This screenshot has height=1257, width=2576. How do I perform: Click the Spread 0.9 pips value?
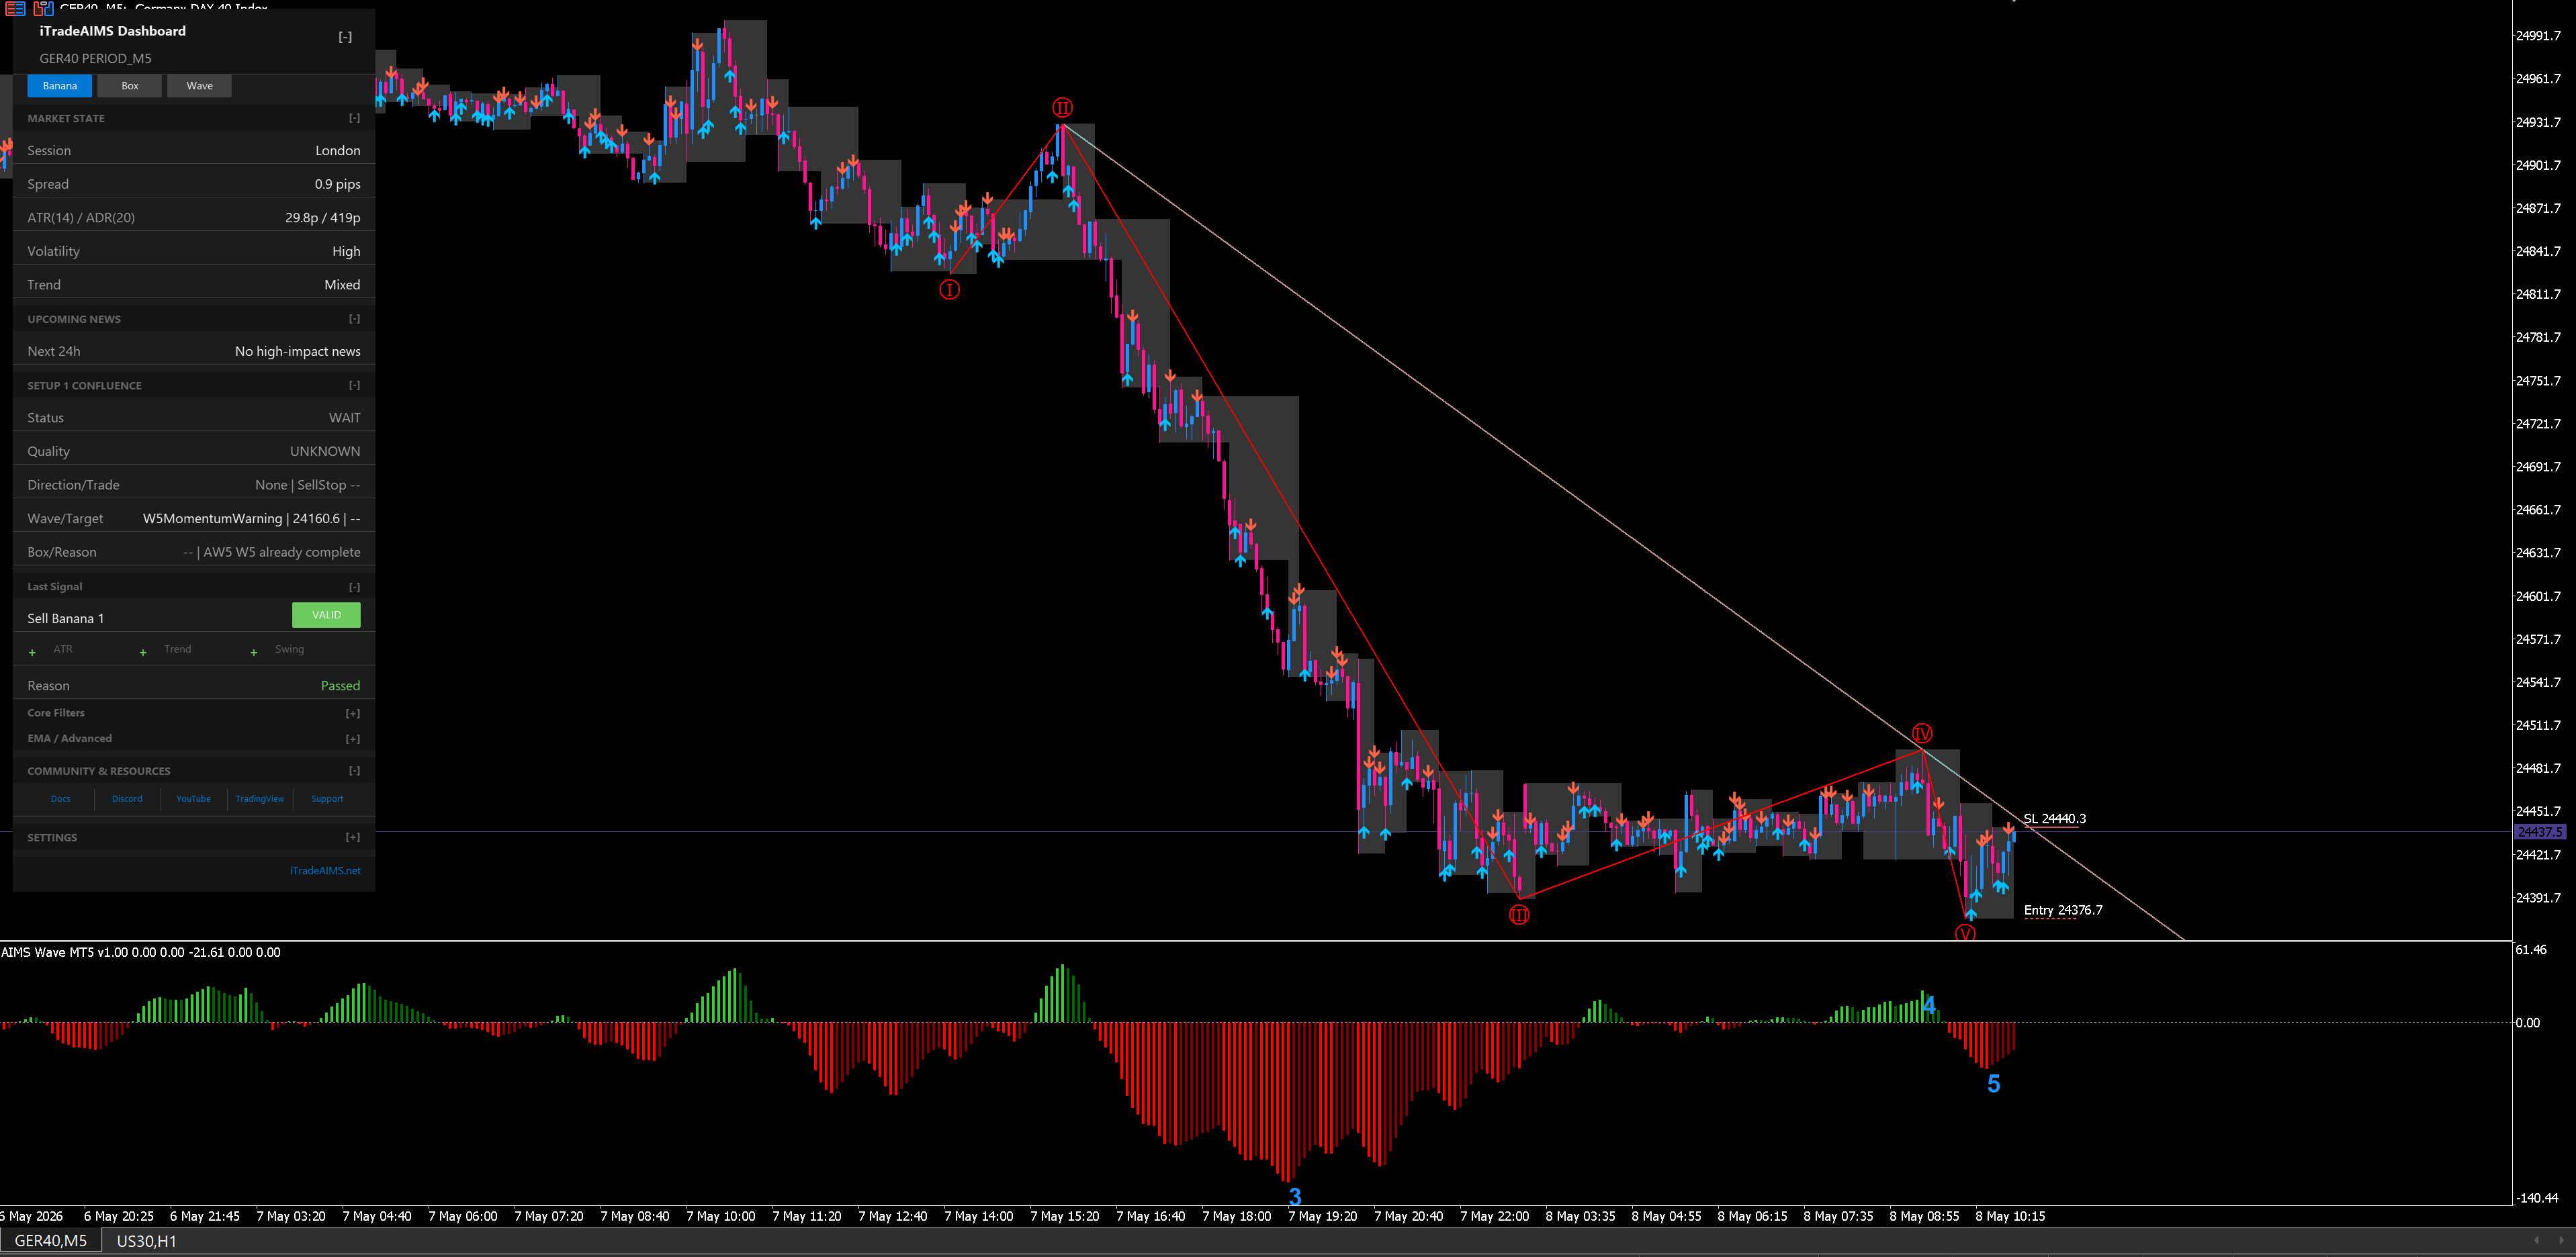(337, 184)
